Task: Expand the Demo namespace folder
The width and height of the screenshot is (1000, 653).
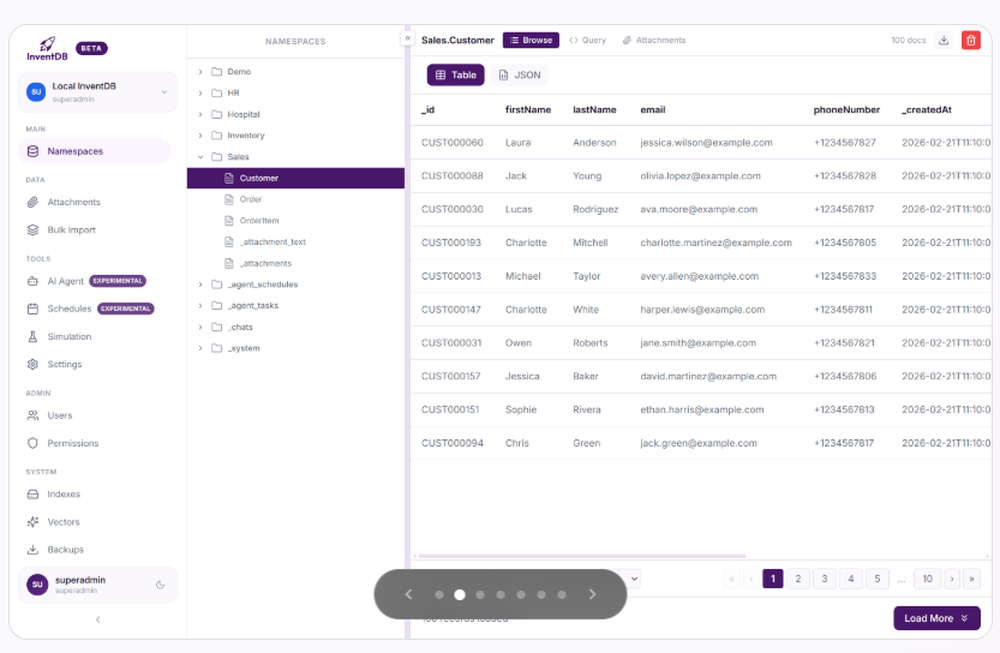Action: click(x=200, y=71)
